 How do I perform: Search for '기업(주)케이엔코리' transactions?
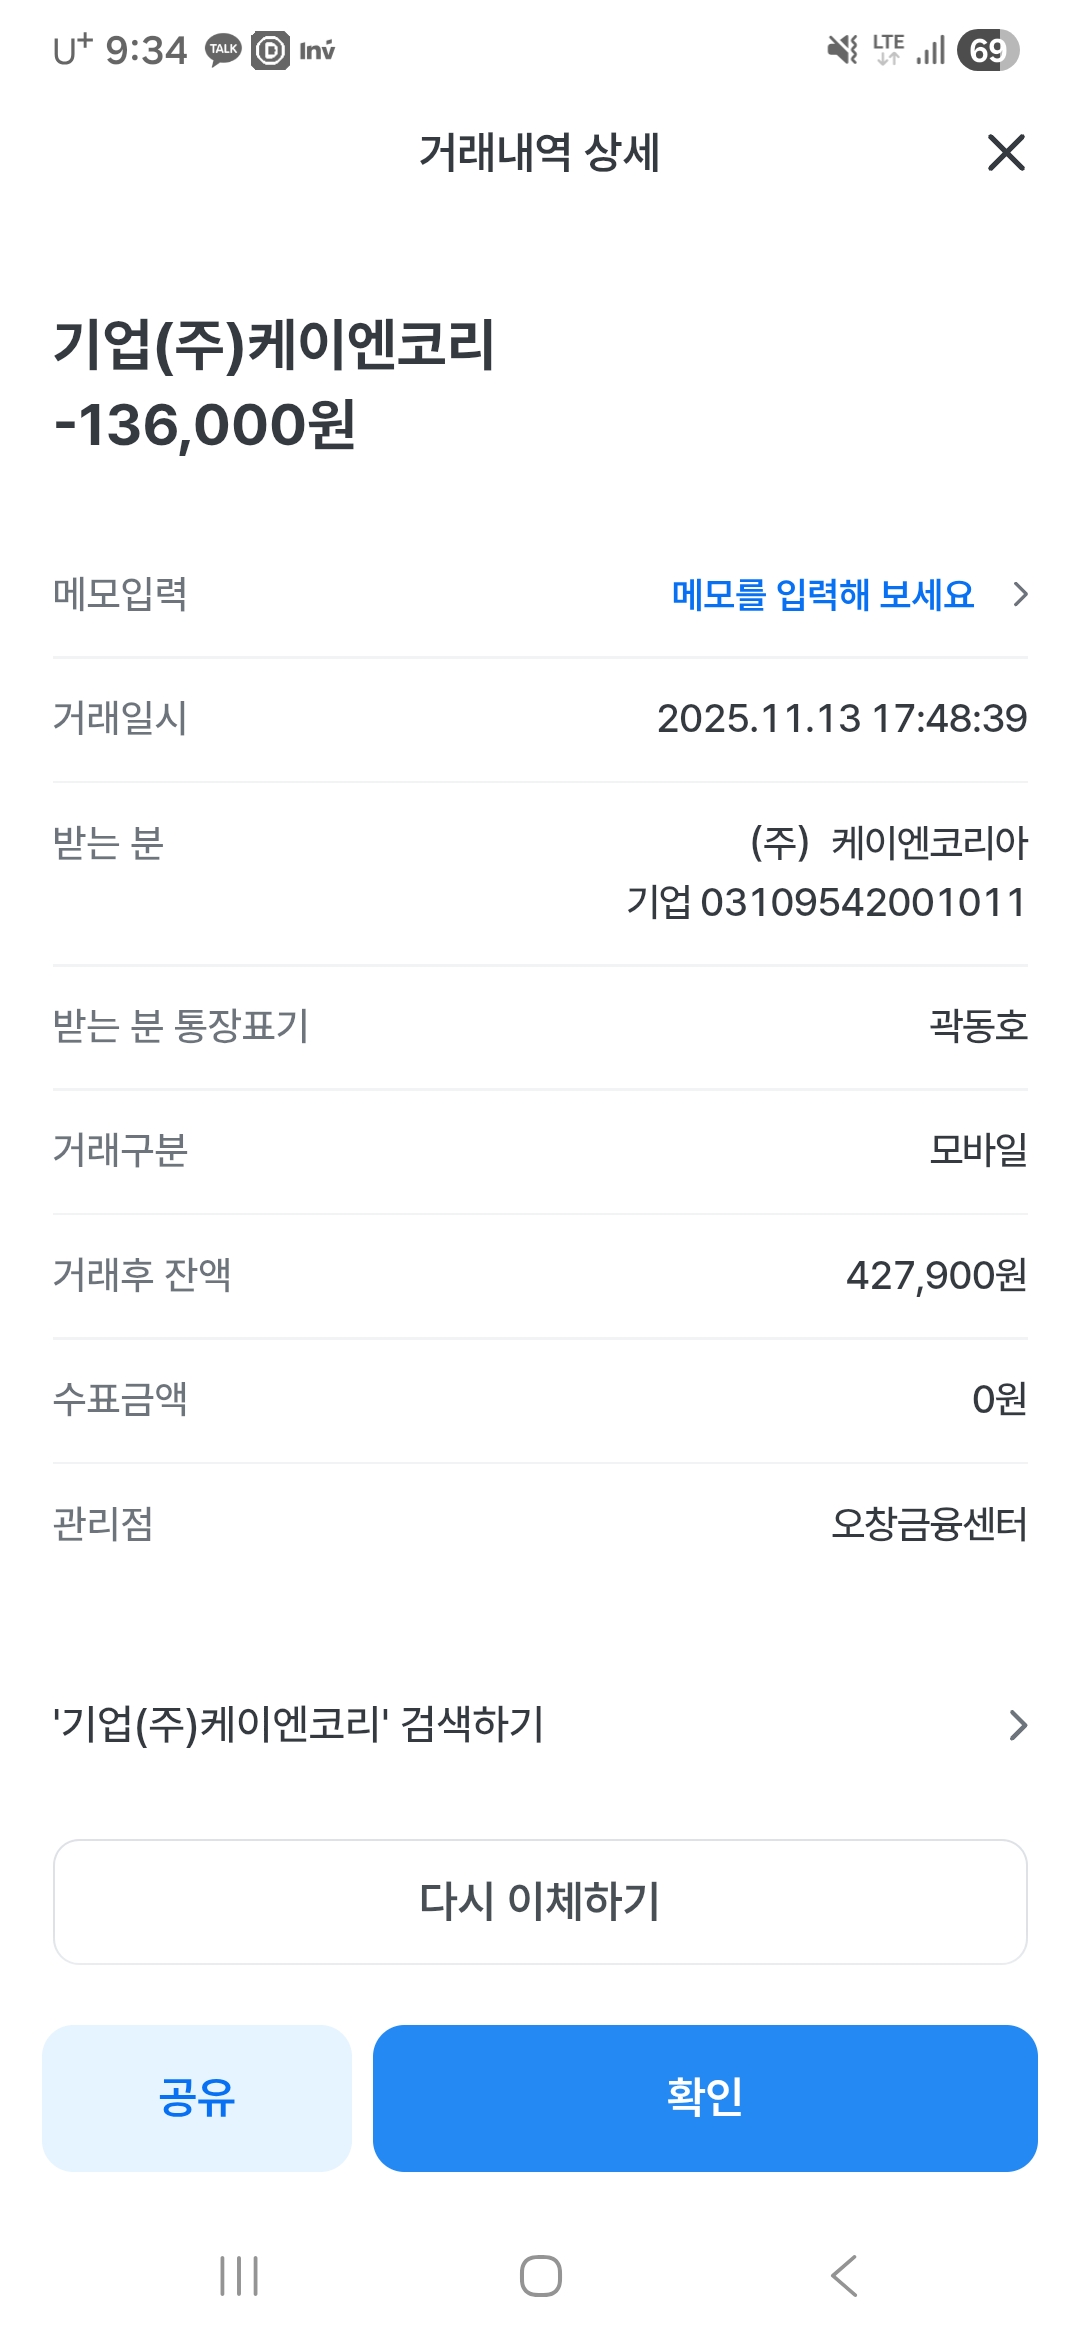[298, 1725]
